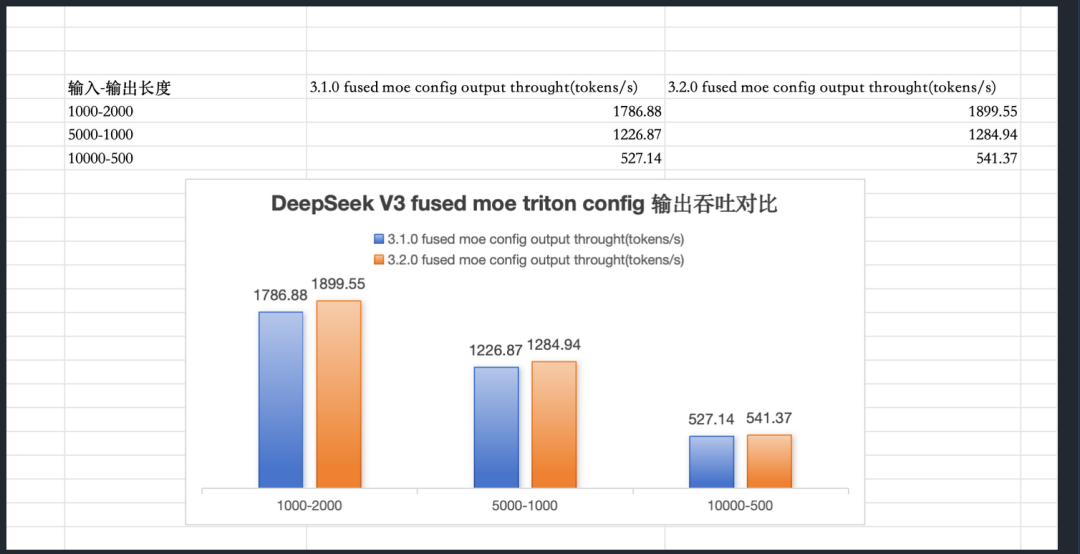This screenshot has height=554, width=1080.
Task: Click the axis label 1000-2000 under the chart
Action: 309,506
